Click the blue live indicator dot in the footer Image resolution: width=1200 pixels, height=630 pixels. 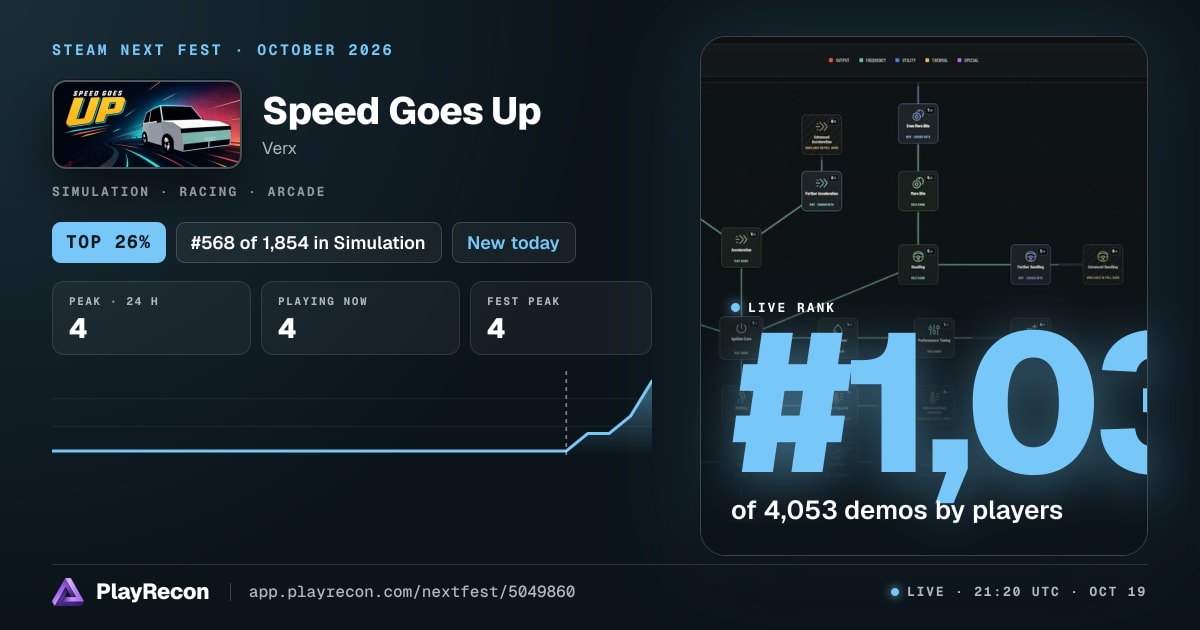click(x=895, y=592)
